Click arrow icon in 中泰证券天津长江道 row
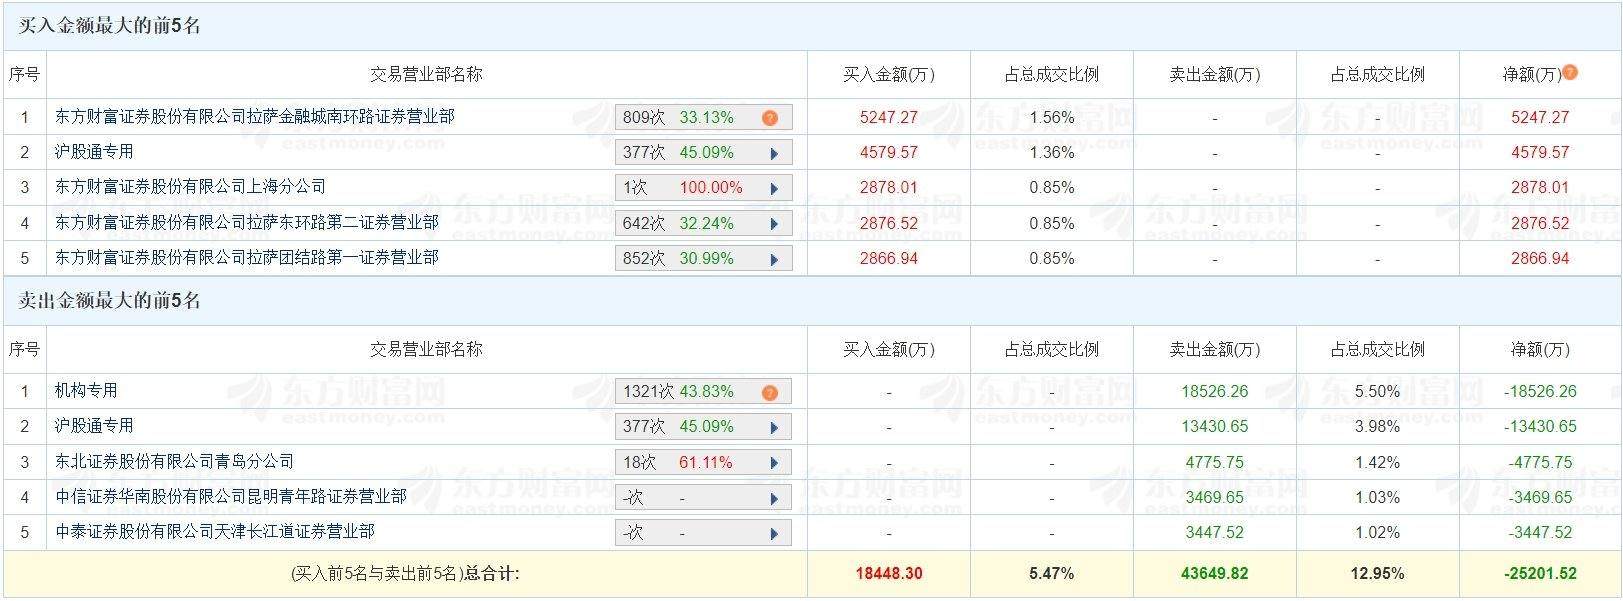 click(x=774, y=533)
